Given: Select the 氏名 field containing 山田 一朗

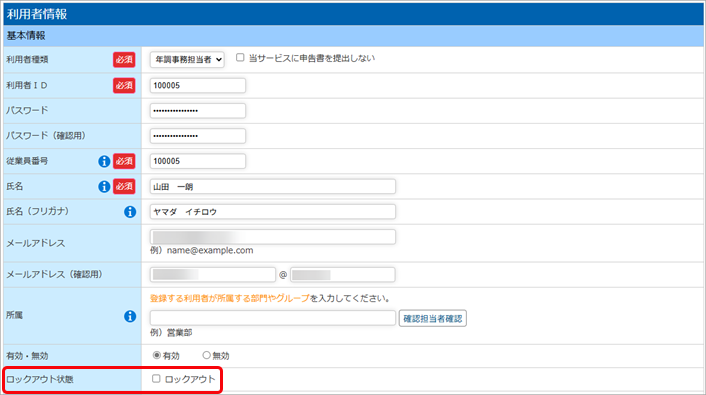Looking at the screenshot, I should click(273, 186).
